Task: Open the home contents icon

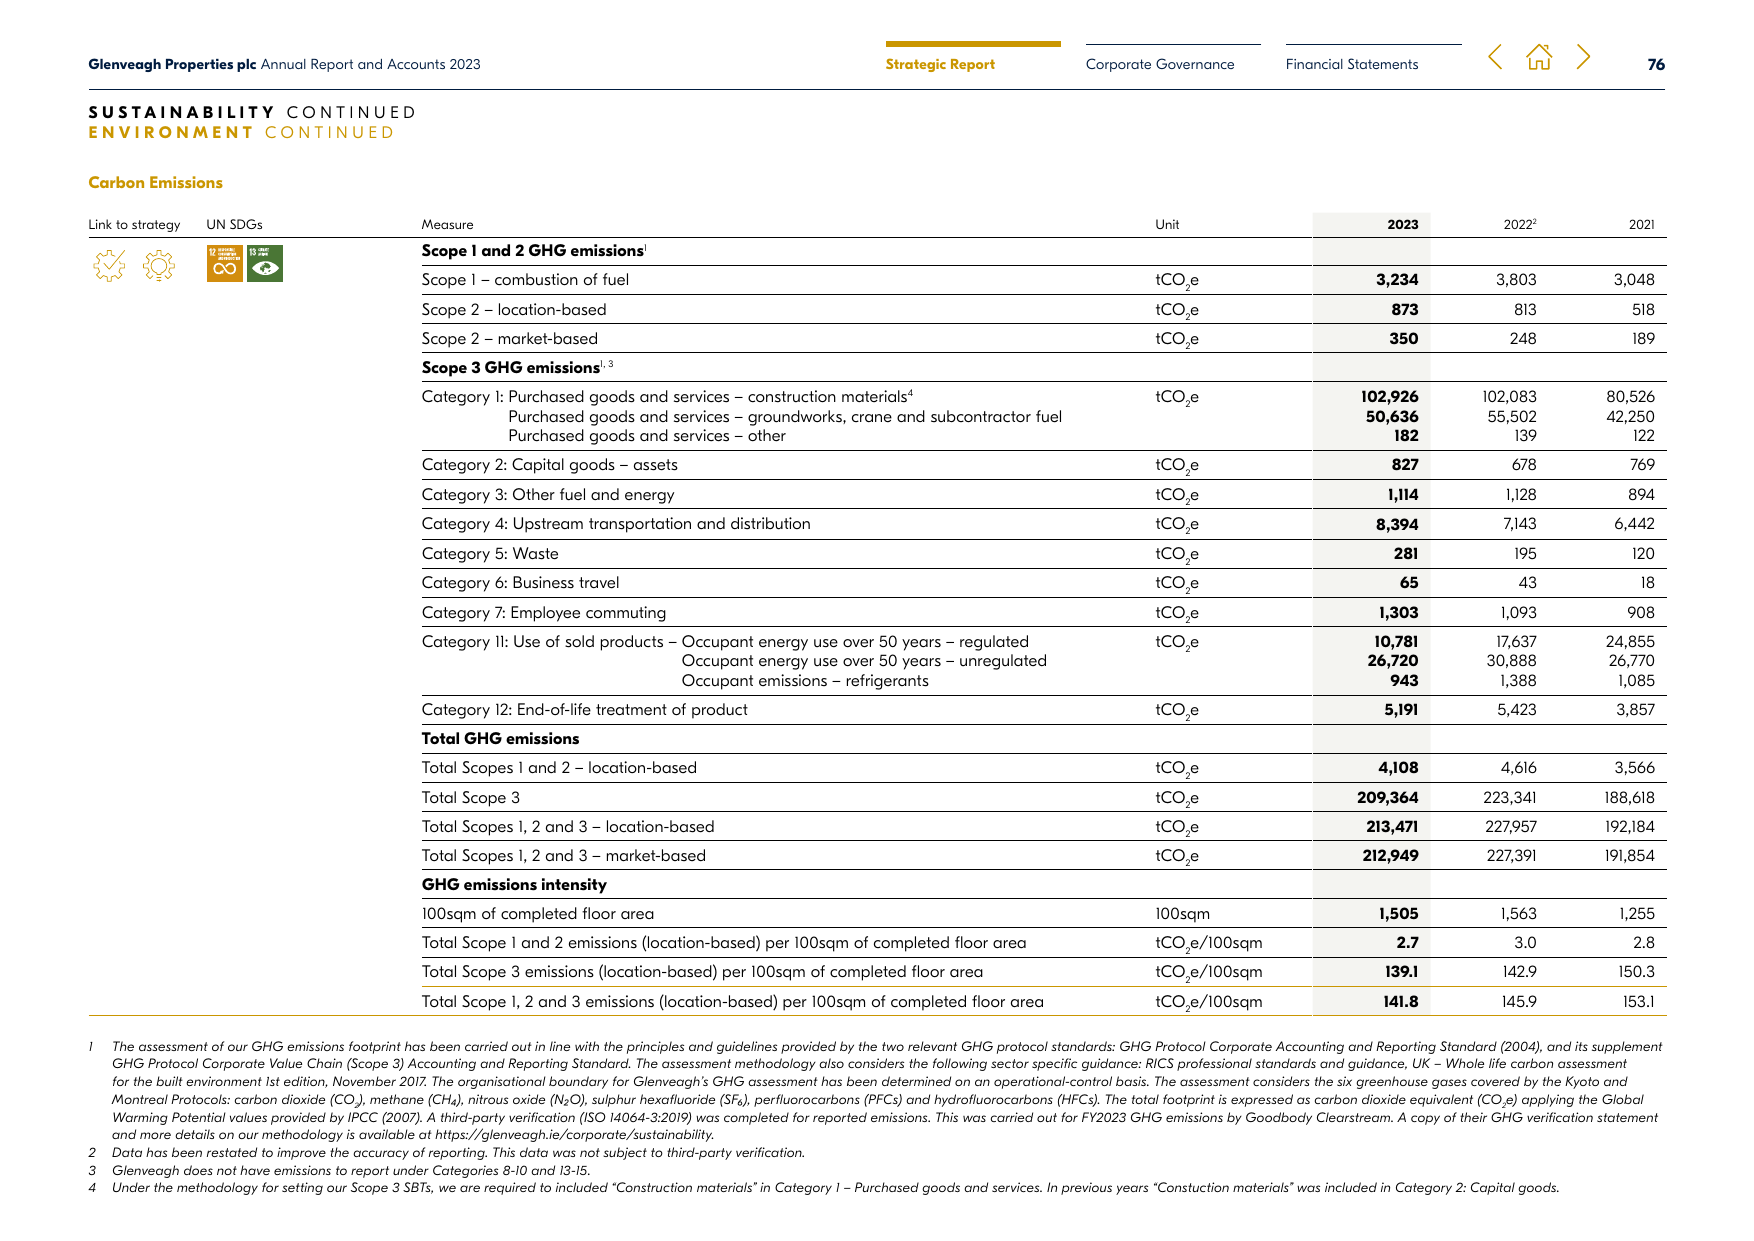Action: (x=1539, y=57)
